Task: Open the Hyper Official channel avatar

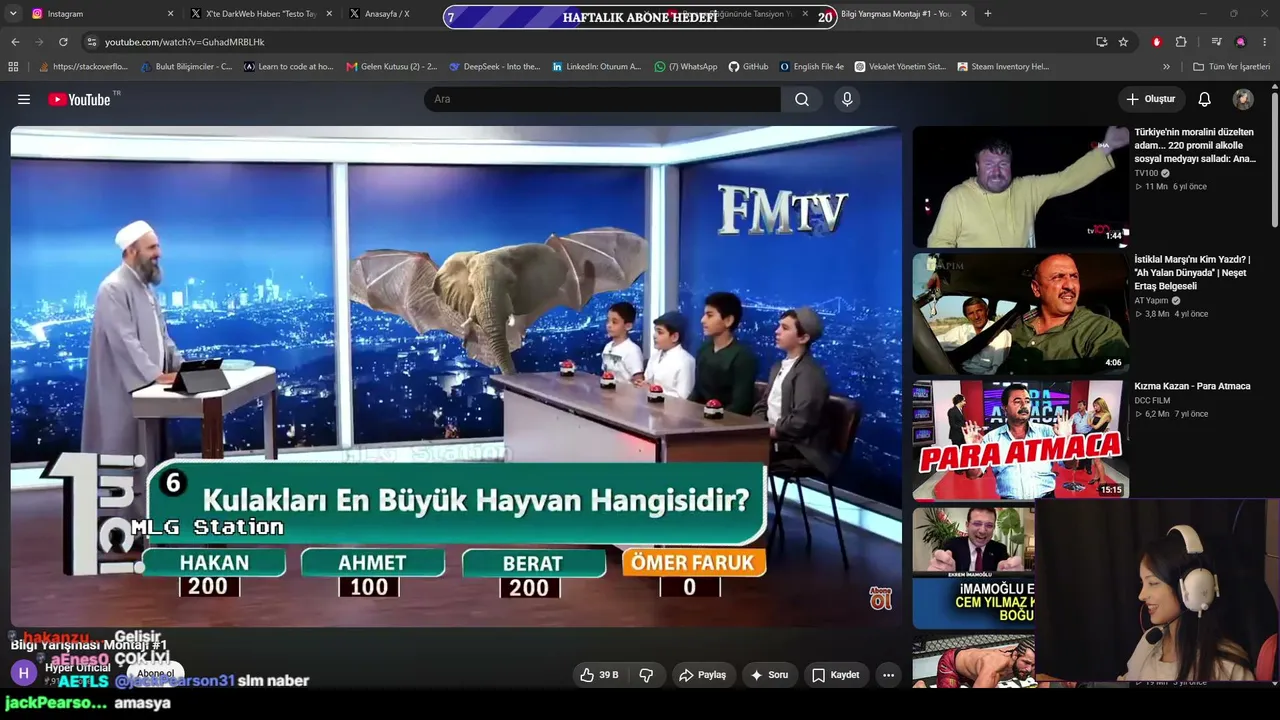Action: pyautogui.click(x=23, y=673)
